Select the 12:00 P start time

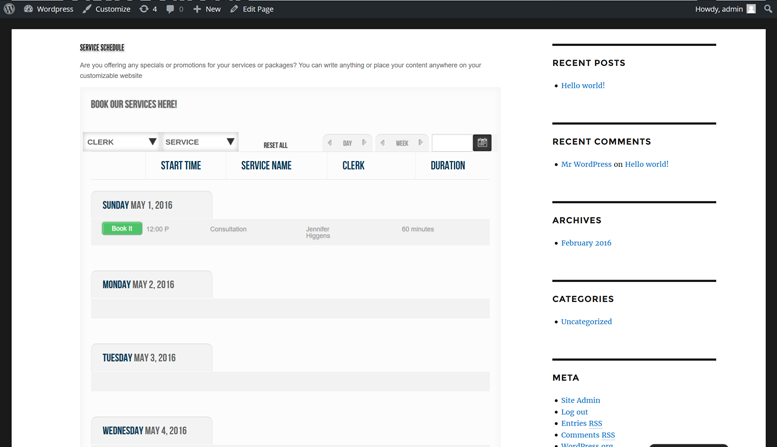[158, 229]
